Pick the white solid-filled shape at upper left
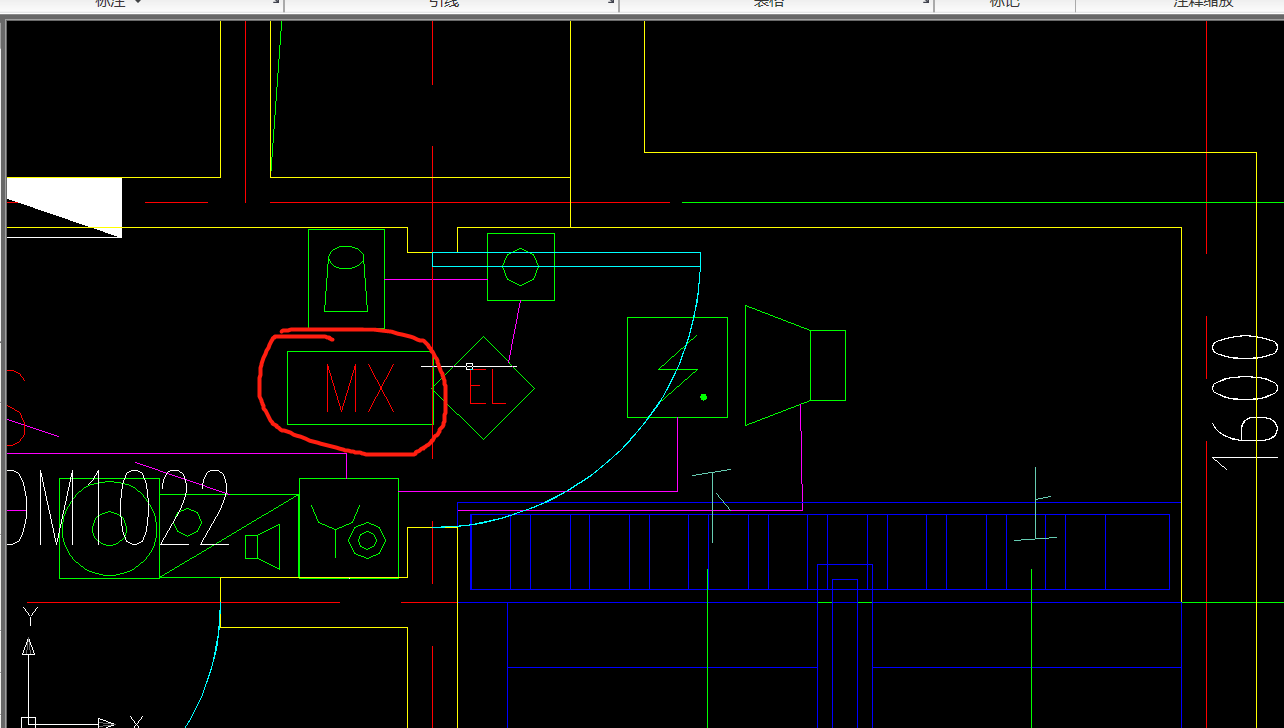Screen dimensions: 1284x728 (64, 208)
